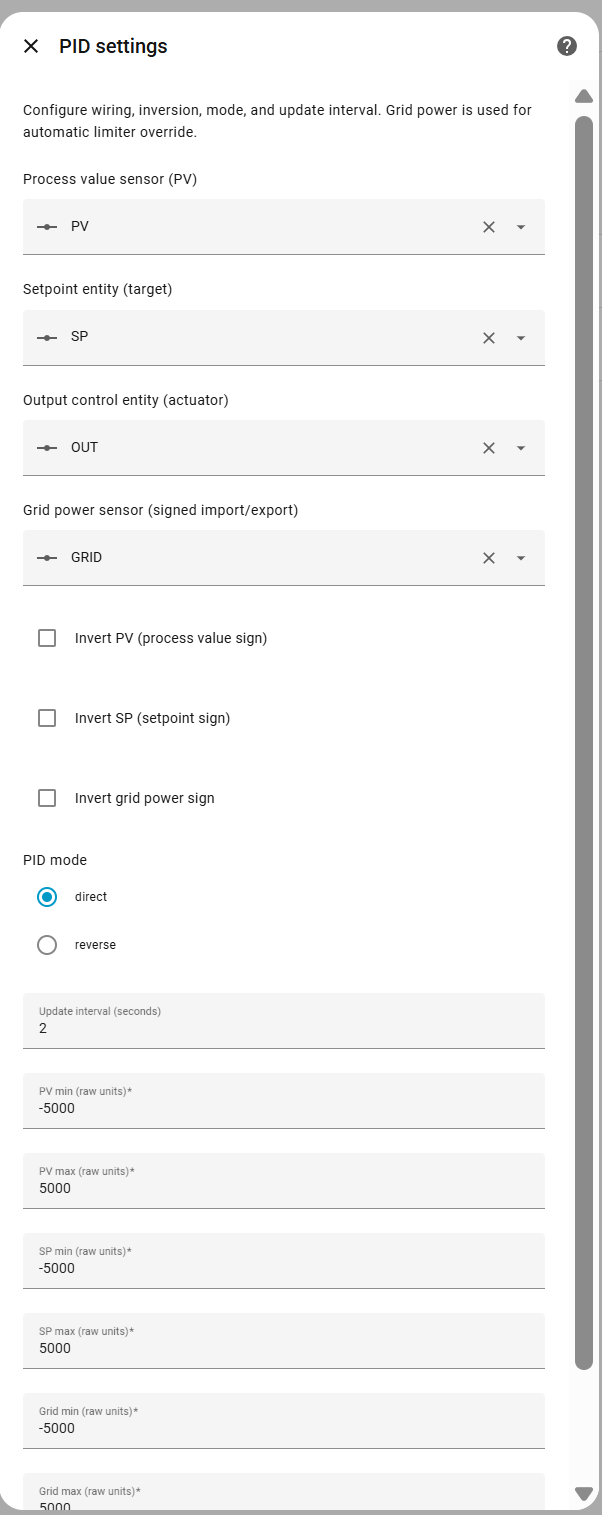Screen dimensions: 602x1515
Task: Expand the grid power sensor dropdown
Action: click(521, 558)
